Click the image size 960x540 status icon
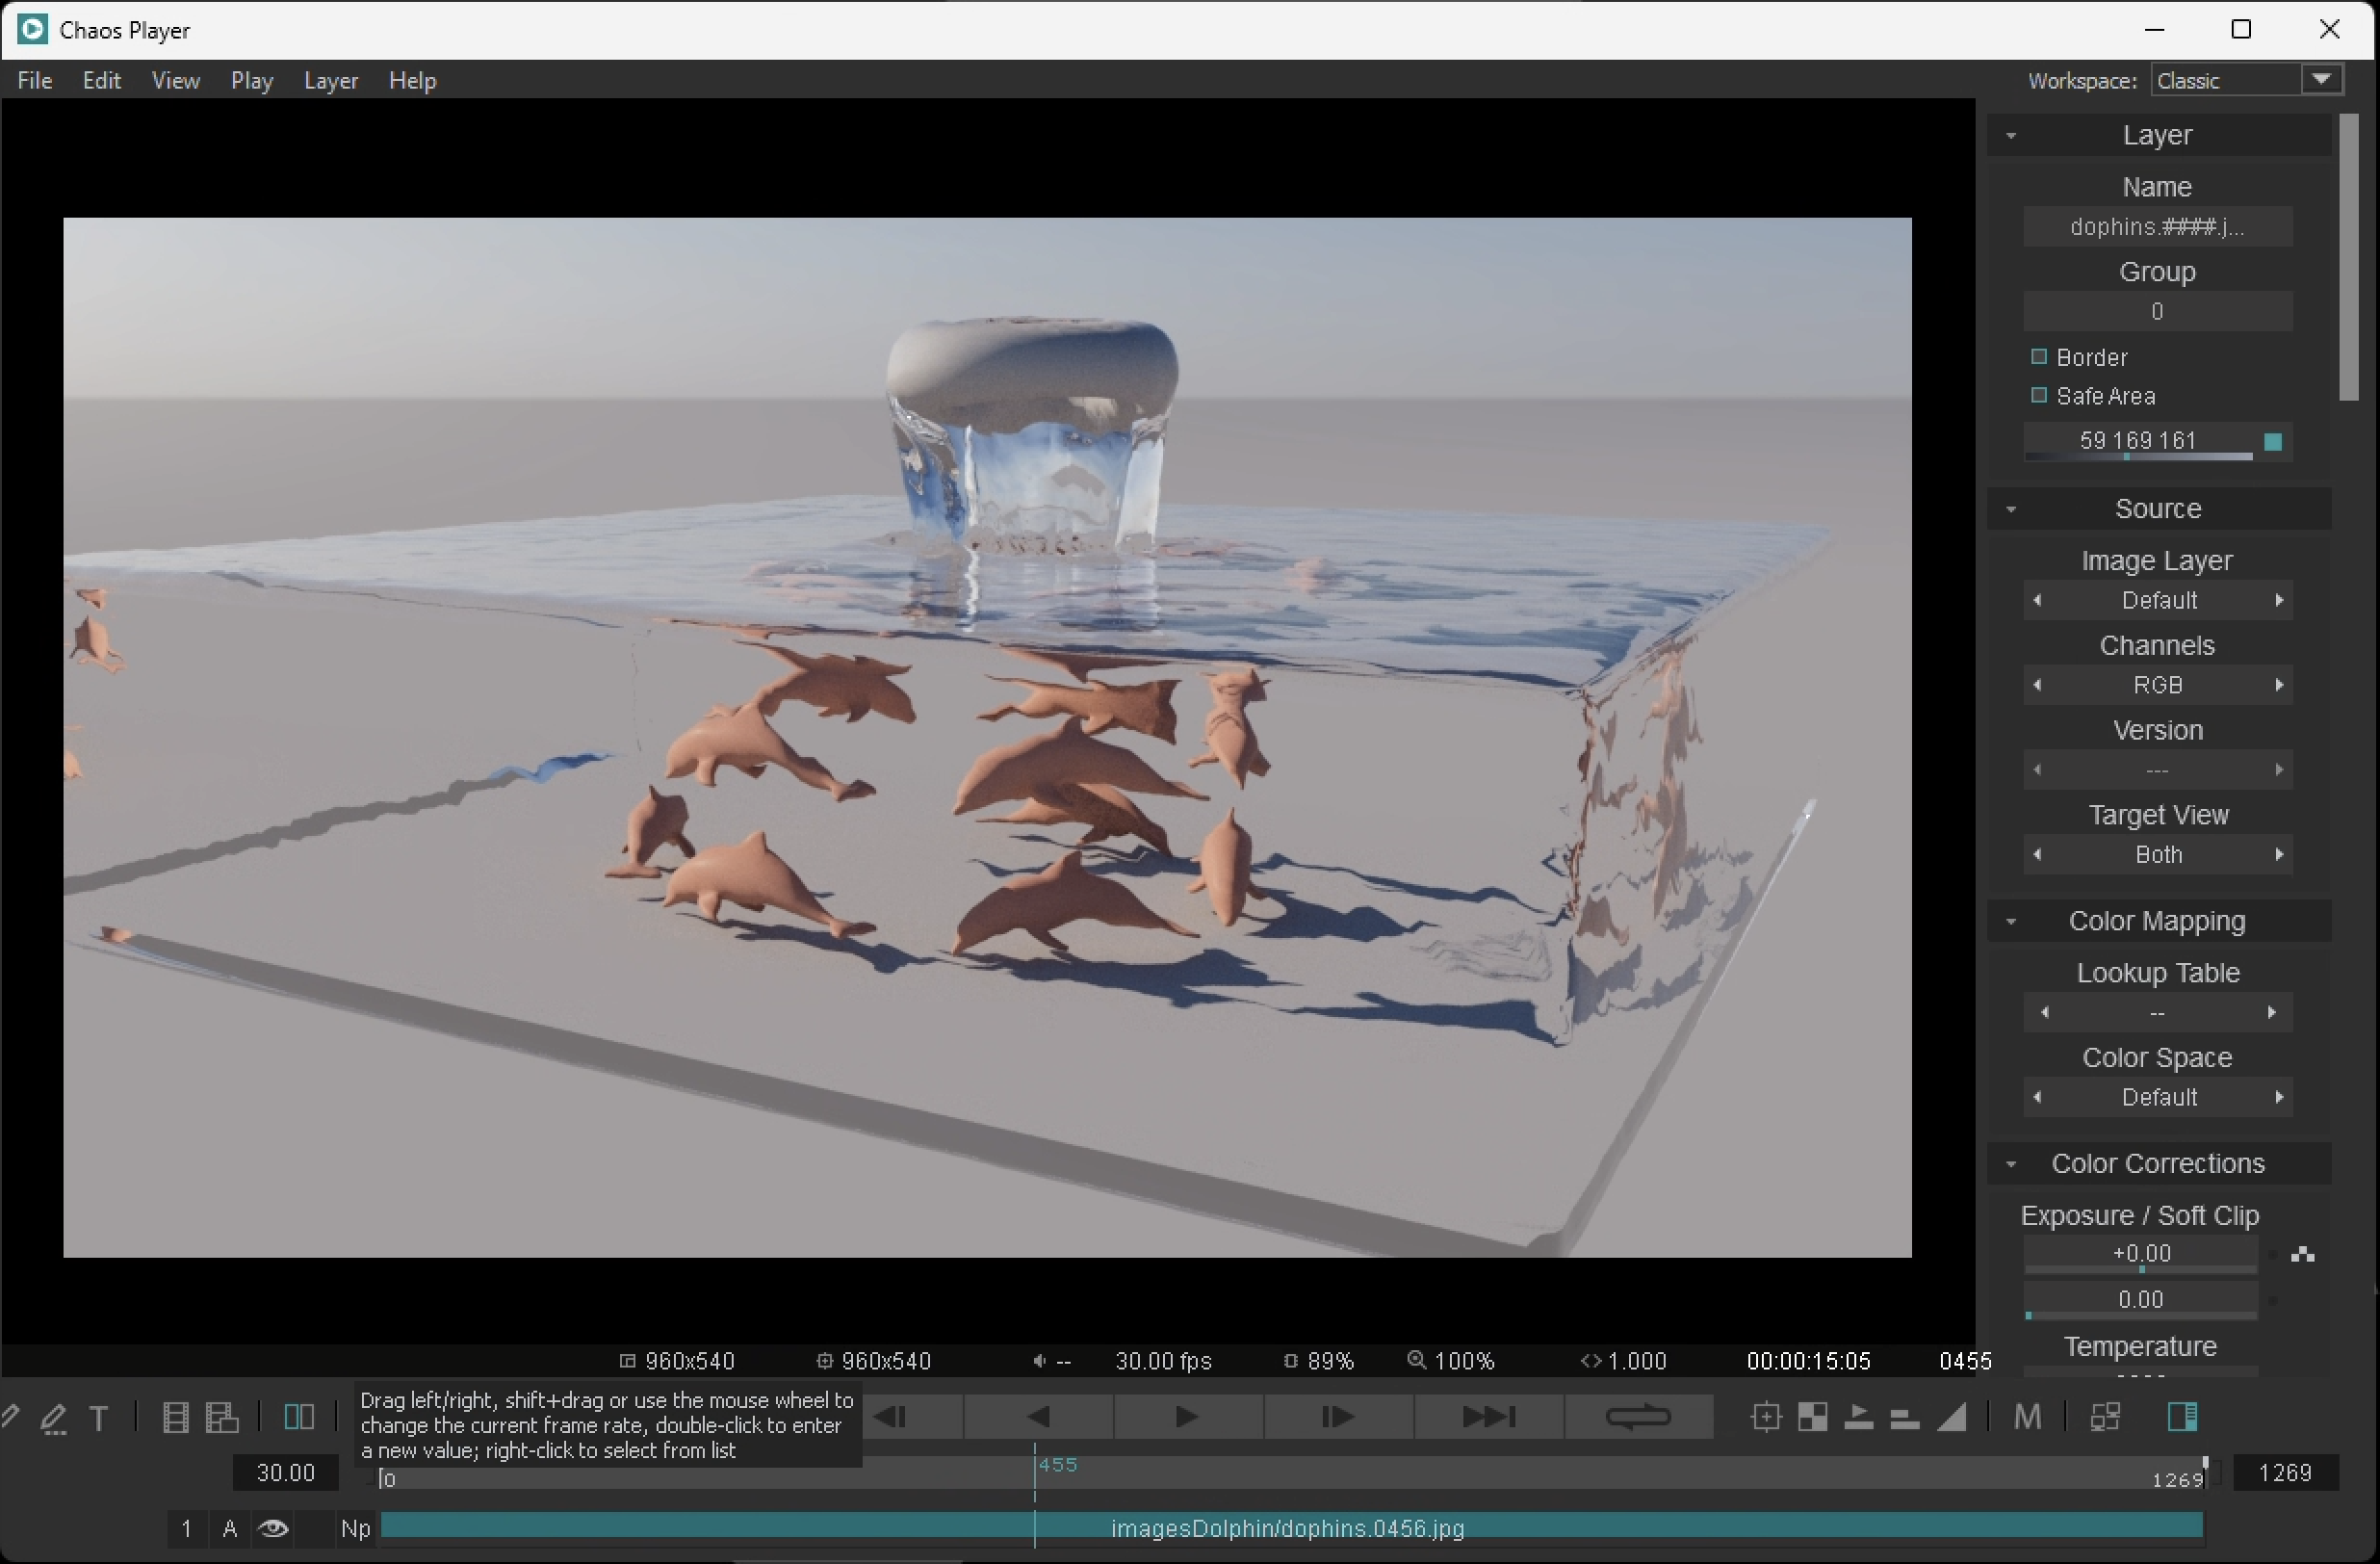Screen dimensions: 2380x1564 tap(627, 1361)
